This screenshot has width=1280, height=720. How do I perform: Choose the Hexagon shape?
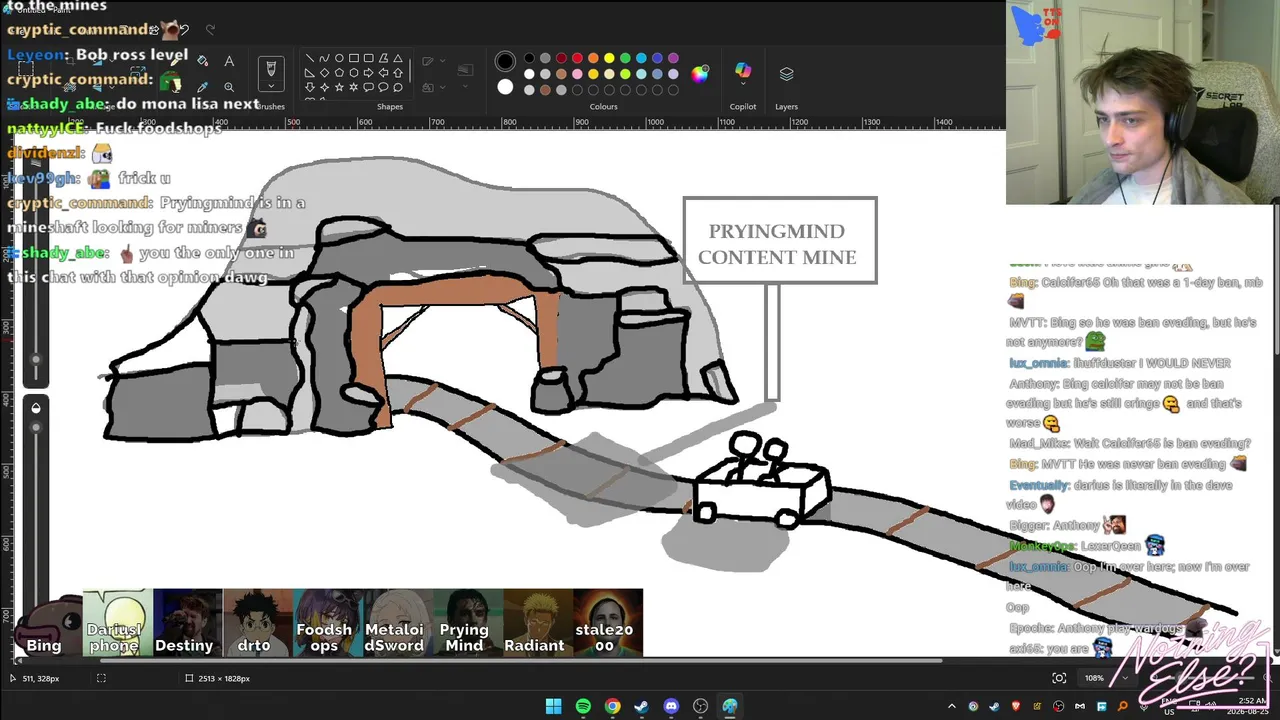(353, 73)
